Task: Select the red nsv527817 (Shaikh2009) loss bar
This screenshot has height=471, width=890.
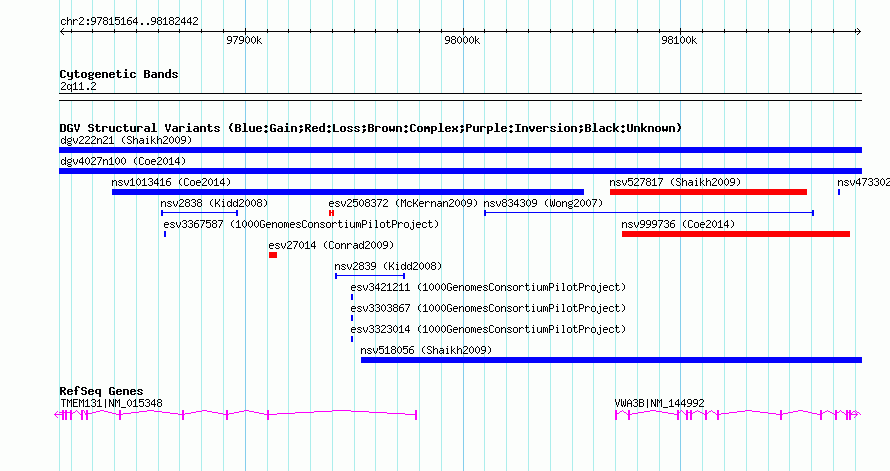Action: (x=708, y=192)
